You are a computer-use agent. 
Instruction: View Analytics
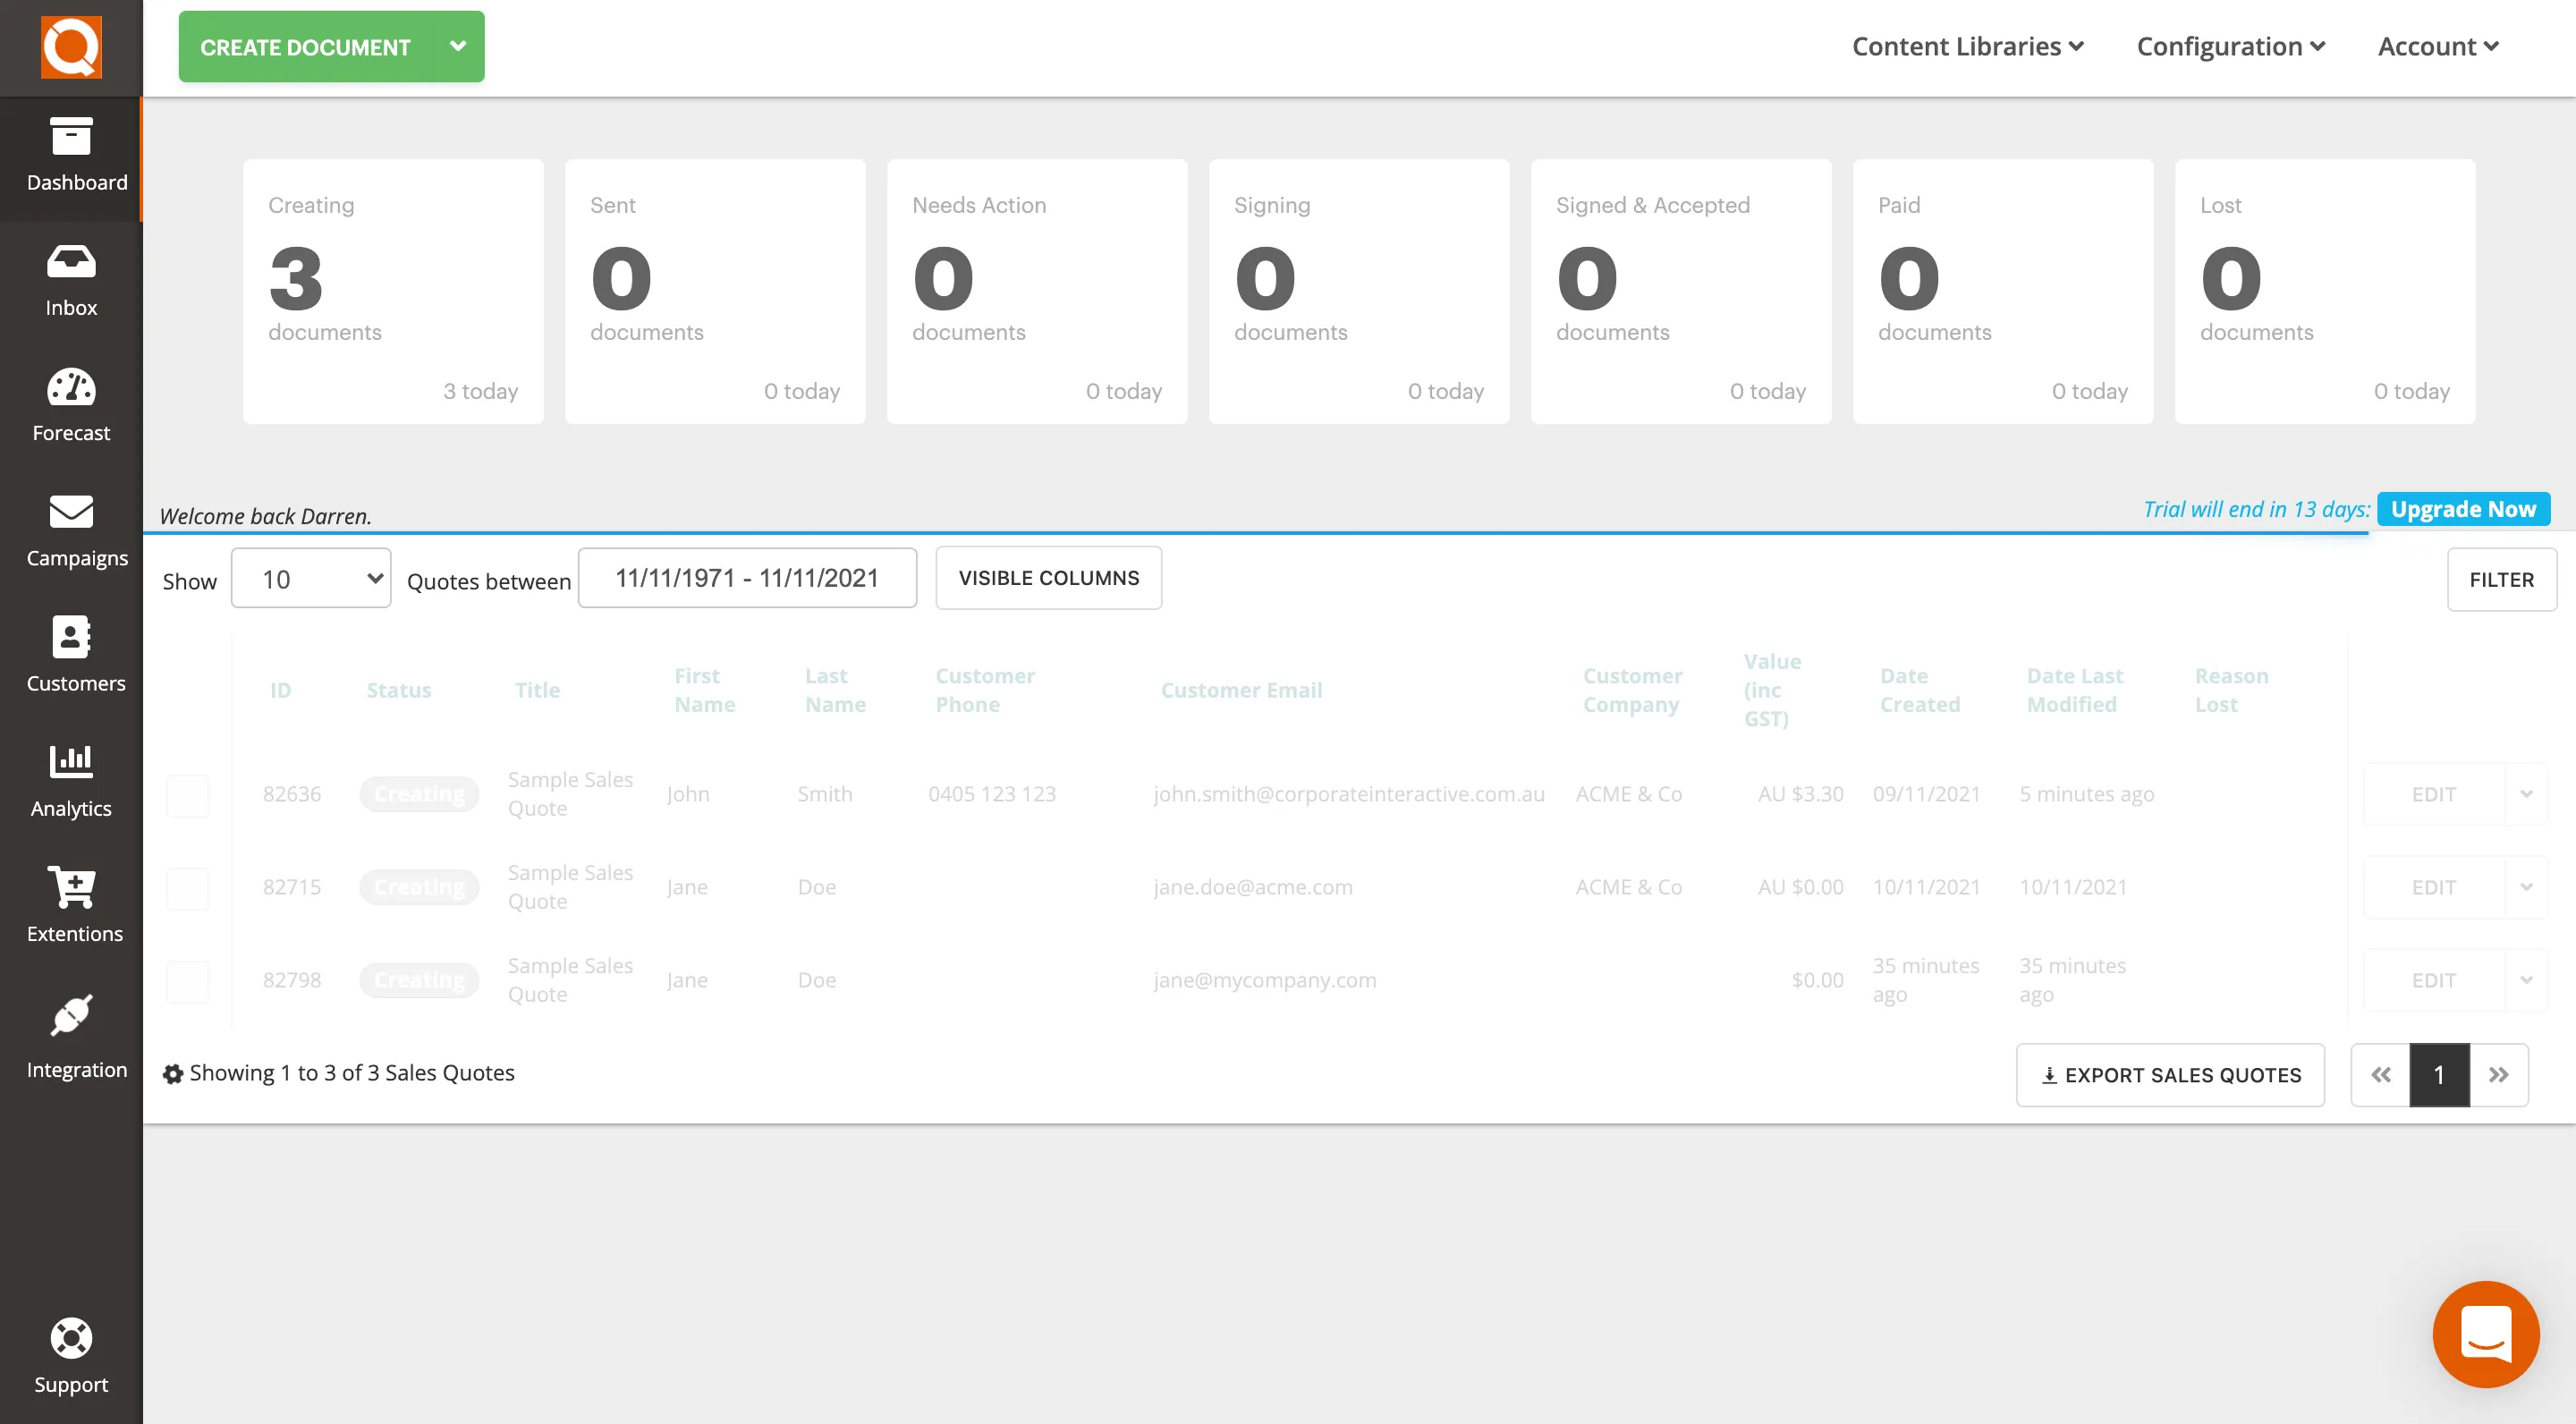point(71,782)
